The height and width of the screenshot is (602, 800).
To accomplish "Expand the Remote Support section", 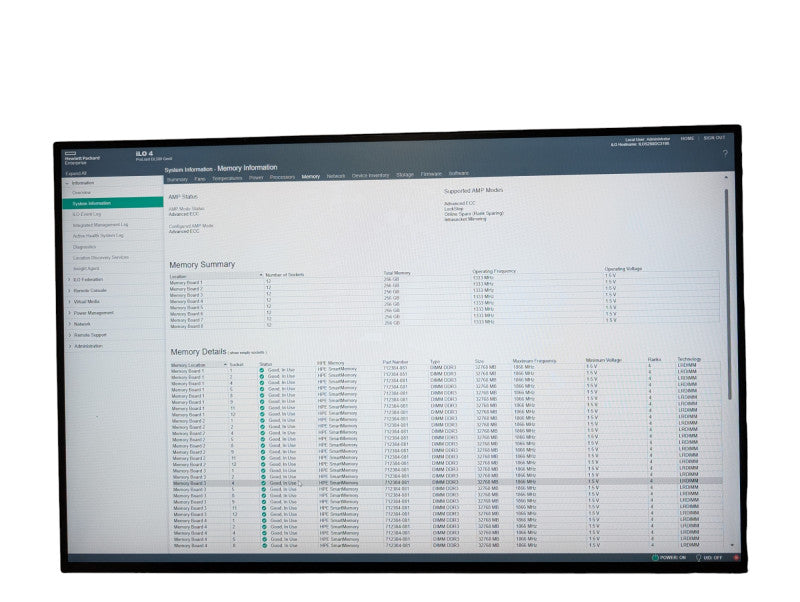I will pyautogui.click(x=70, y=335).
